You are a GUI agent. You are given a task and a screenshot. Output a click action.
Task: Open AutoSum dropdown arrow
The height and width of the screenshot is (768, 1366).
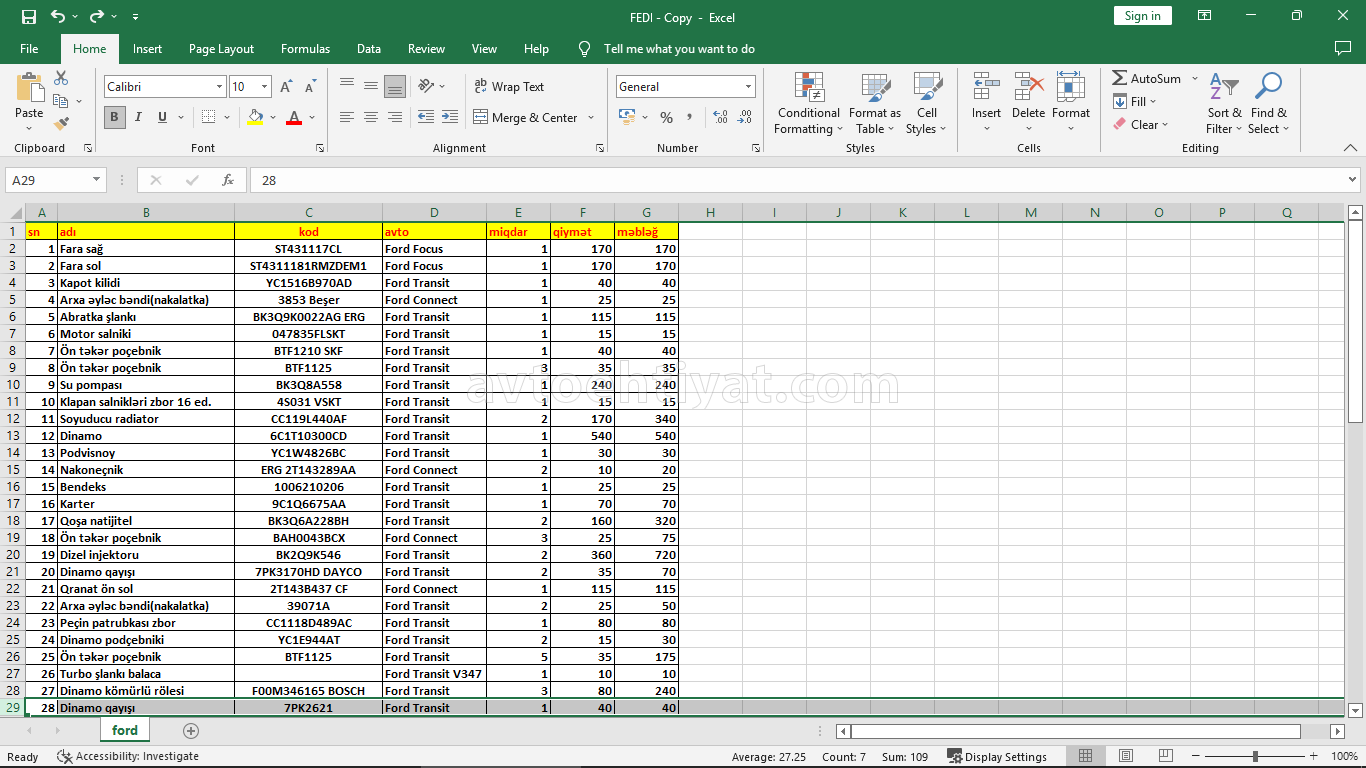[1195, 78]
